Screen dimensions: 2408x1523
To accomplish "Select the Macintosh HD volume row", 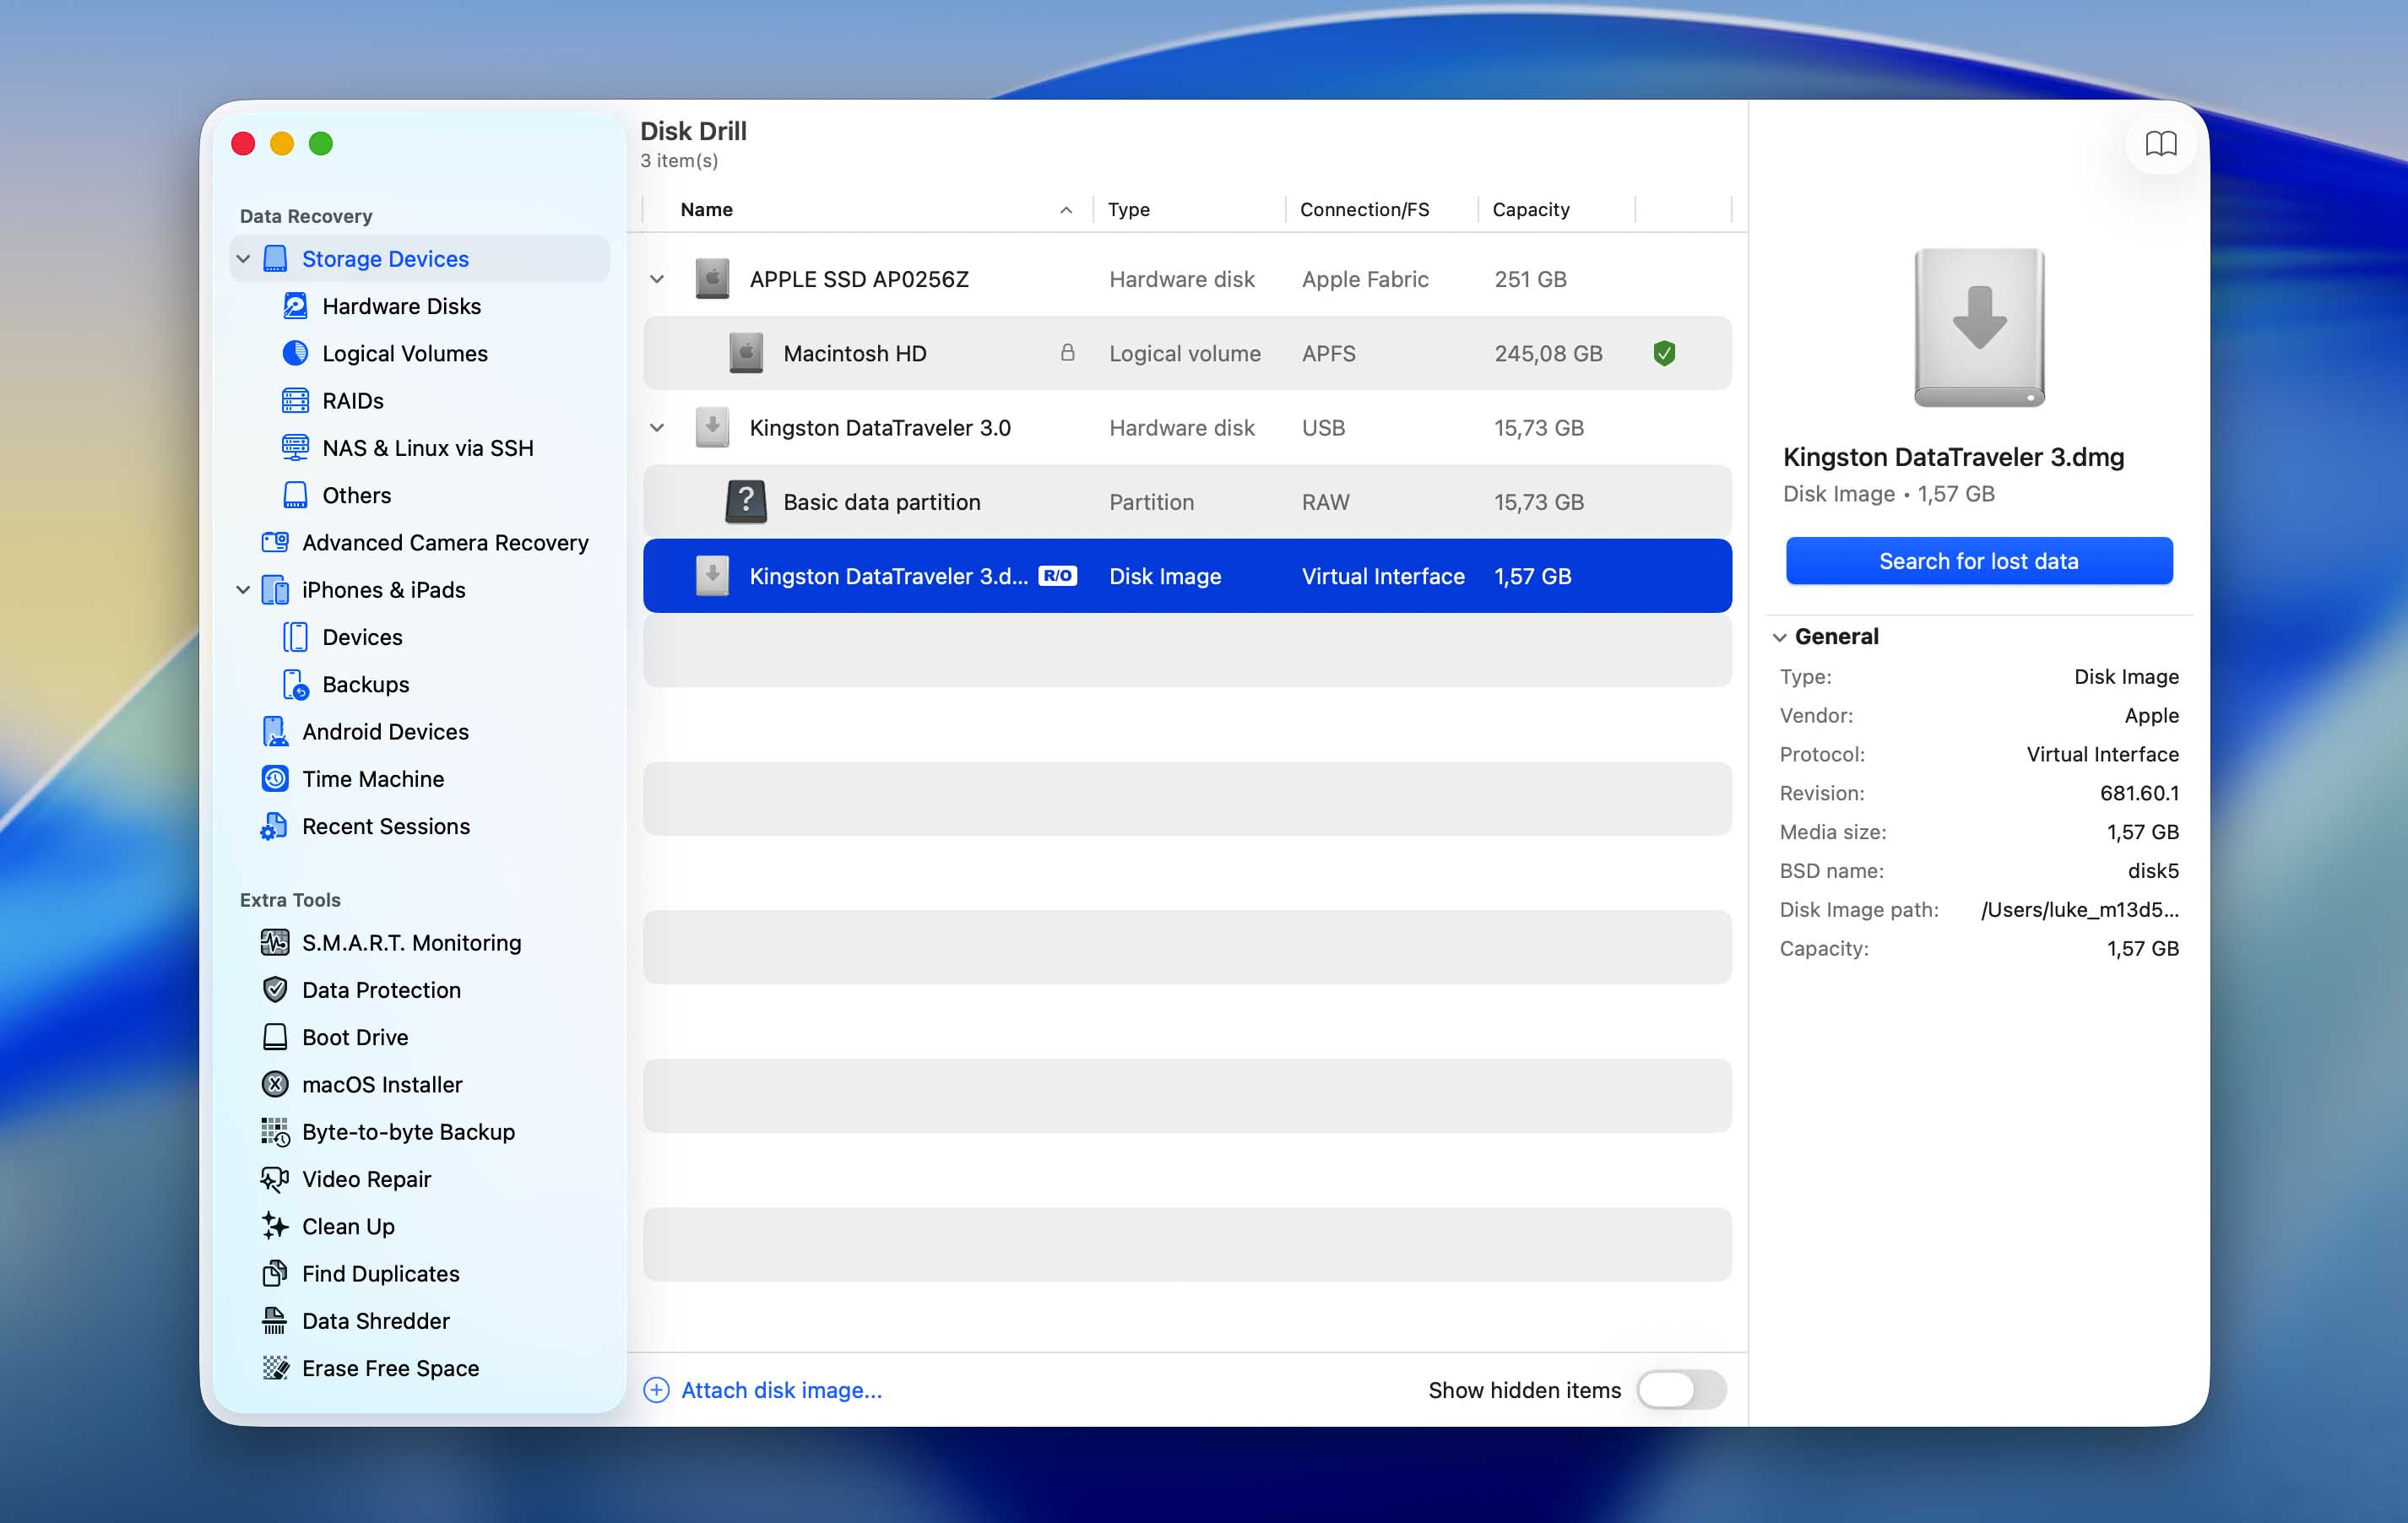I will click(1187, 353).
